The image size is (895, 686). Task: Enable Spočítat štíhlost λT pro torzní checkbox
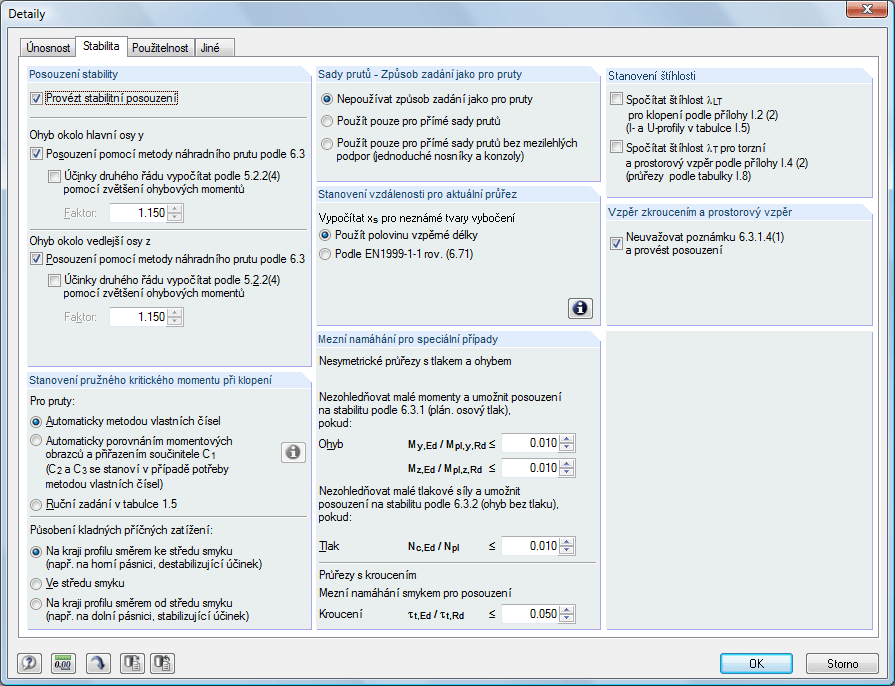[x=616, y=147]
